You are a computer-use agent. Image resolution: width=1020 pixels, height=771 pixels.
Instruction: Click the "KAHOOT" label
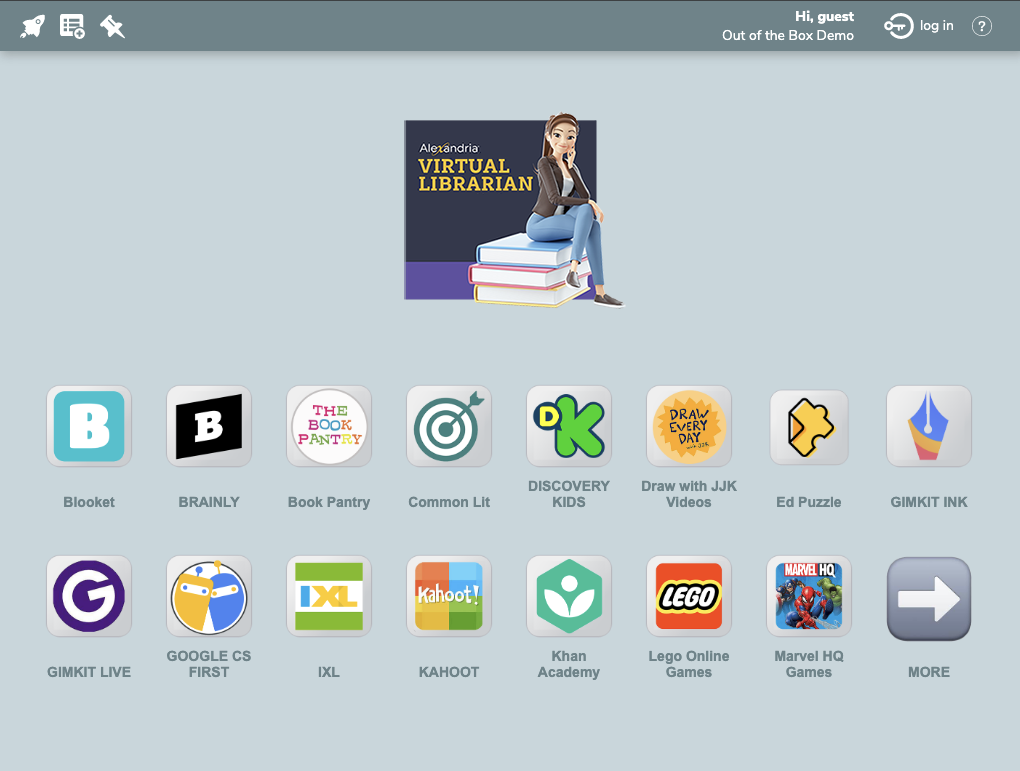pyautogui.click(x=449, y=672)
